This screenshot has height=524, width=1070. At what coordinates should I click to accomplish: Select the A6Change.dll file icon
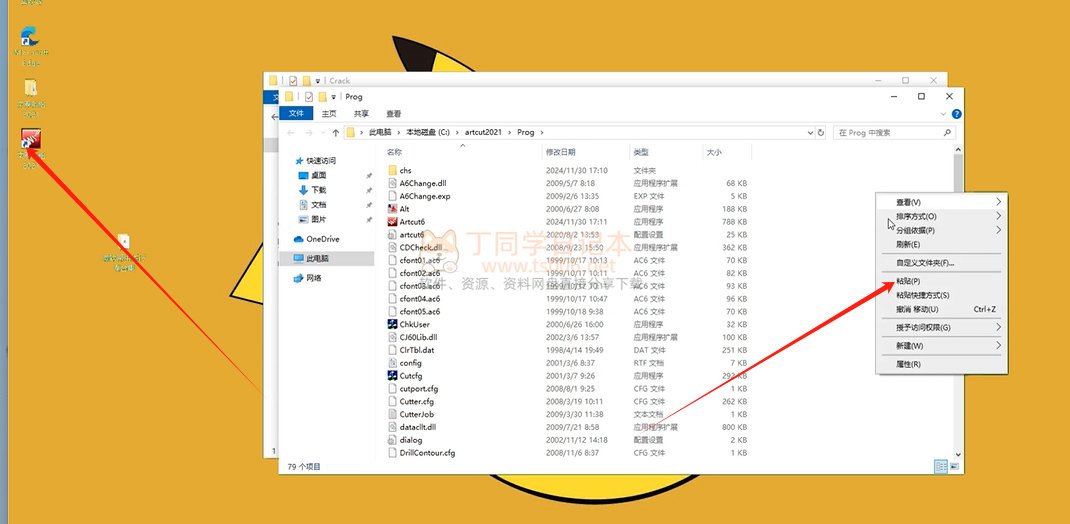(392, 183)
